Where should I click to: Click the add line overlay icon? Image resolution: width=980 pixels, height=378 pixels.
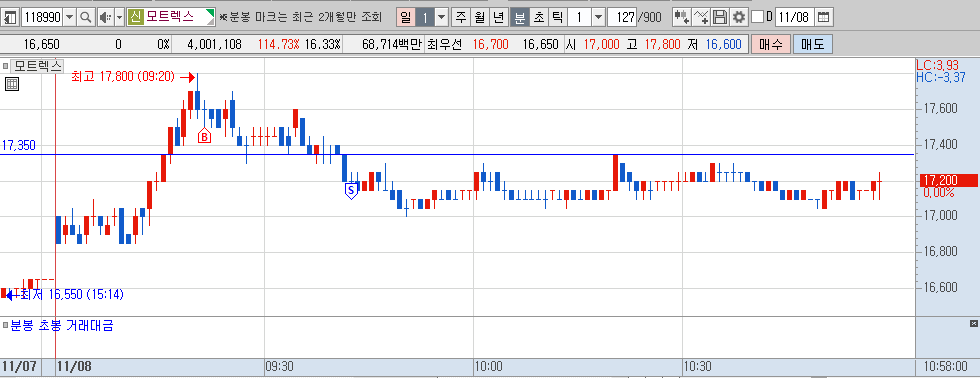coord(702,17)
